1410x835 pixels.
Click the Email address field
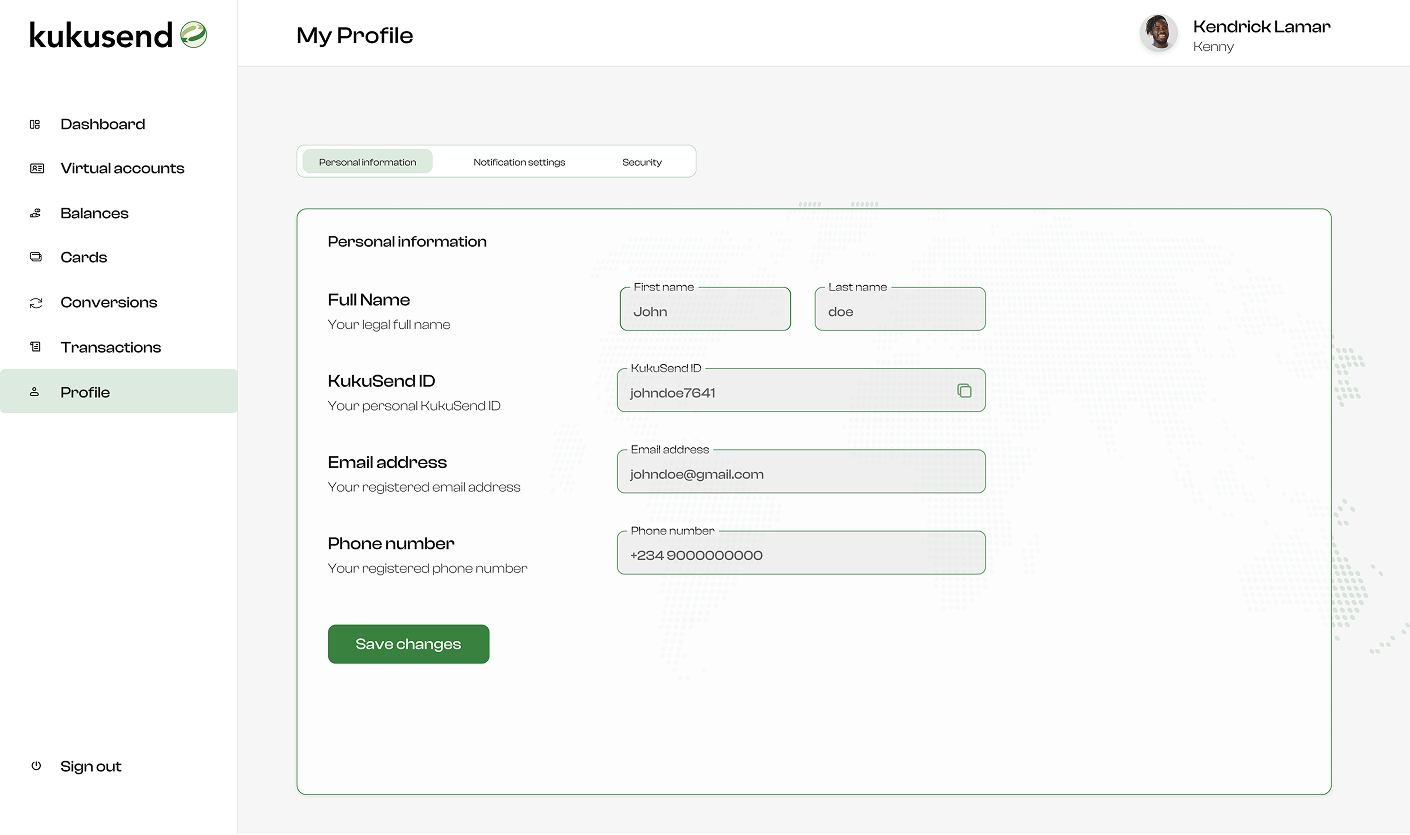pyautogui.click(x=800, y=472)
